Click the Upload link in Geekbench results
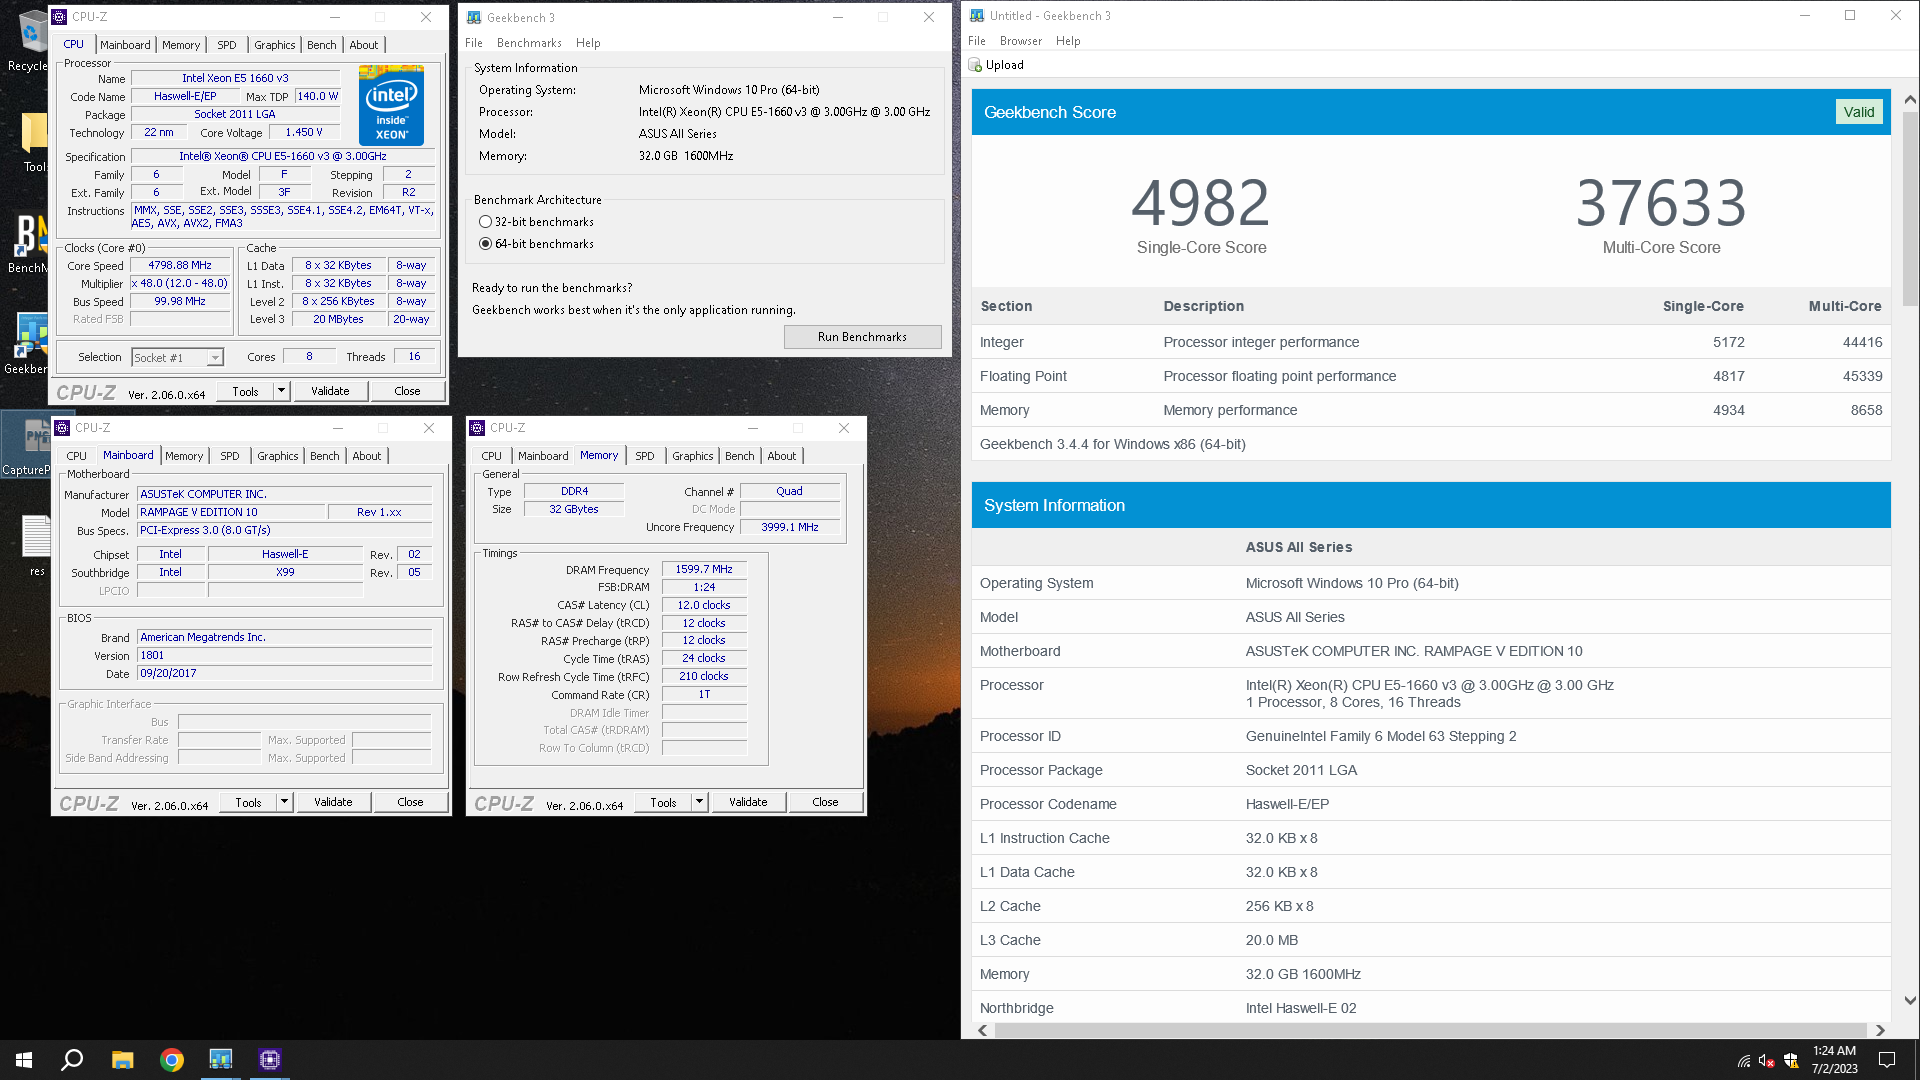Image resolution: width=1920 pixels, height=1080 pixels. coord(1004,65)
